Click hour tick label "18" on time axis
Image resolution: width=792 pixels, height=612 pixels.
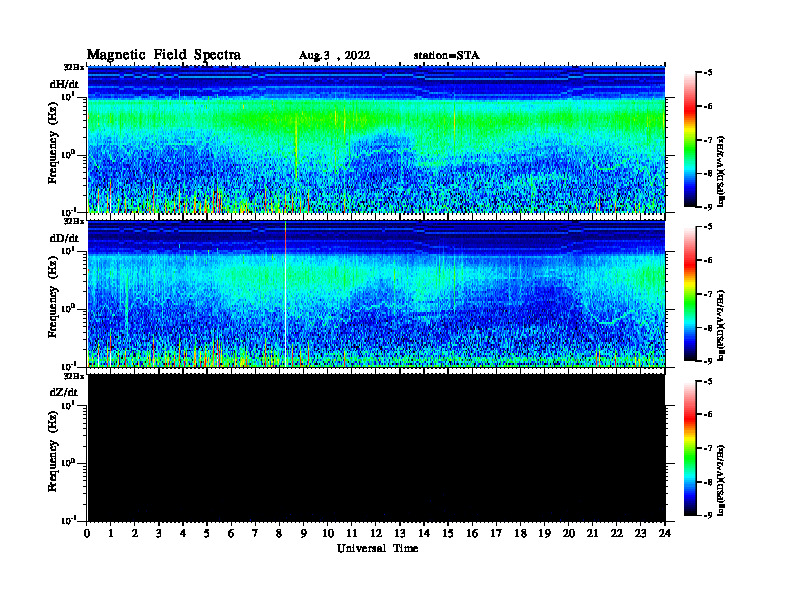520,533
